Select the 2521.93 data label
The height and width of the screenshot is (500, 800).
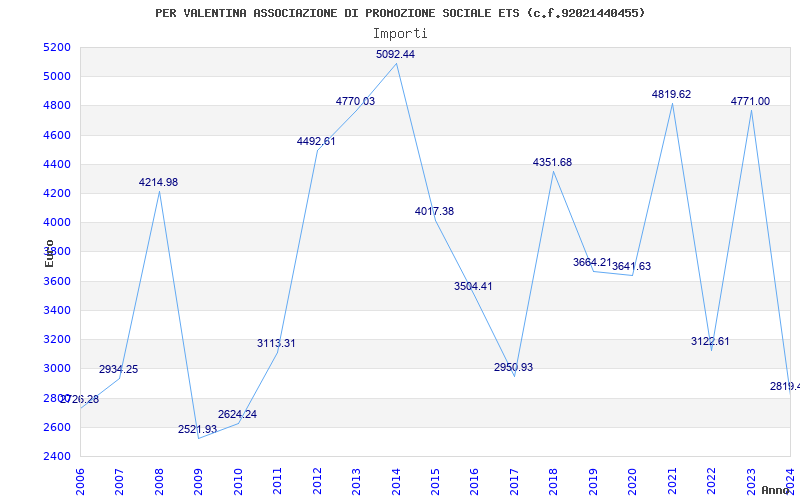197,430
